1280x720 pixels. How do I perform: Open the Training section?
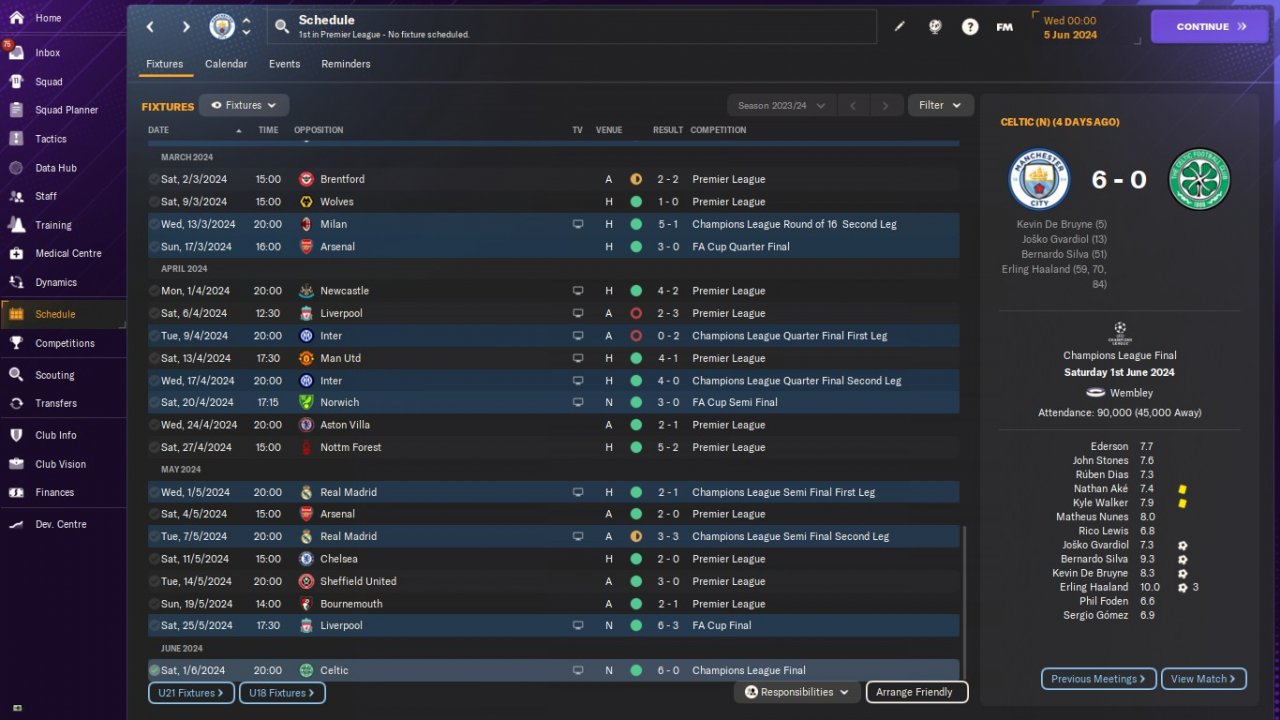click(53, 225)
